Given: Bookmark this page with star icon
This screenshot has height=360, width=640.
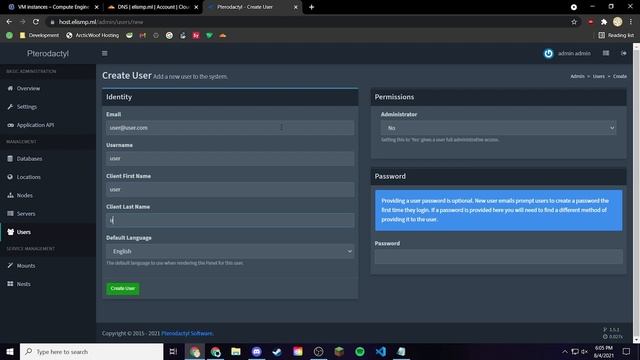Looking at the screenshot, I should (x=574, y=22).
